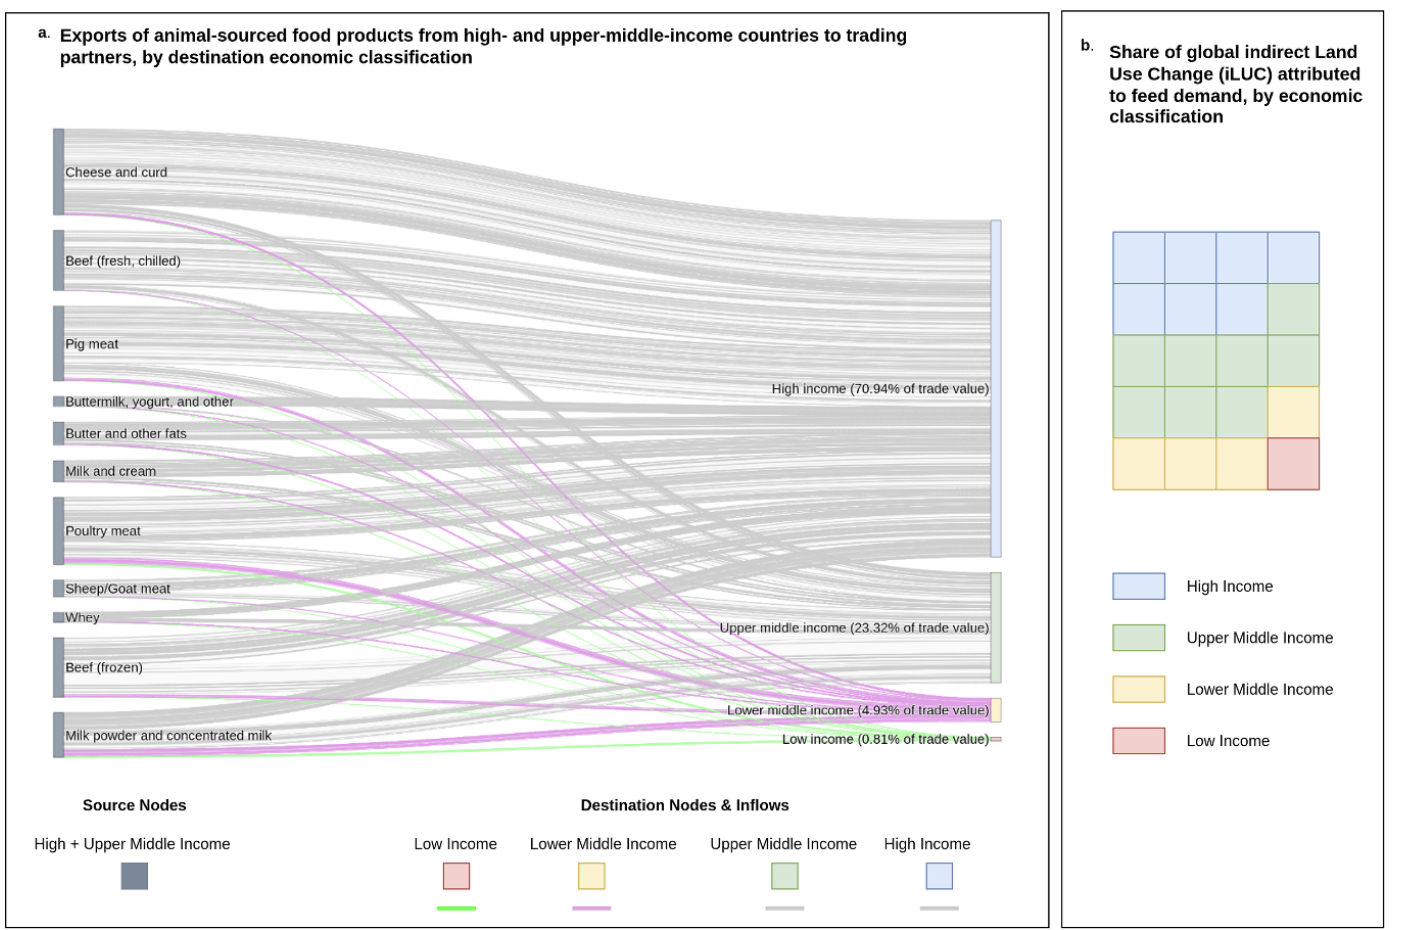This screenshot has height=930, width=1408.
Task: Select the Pig meat source node
Action: [59, 344]
